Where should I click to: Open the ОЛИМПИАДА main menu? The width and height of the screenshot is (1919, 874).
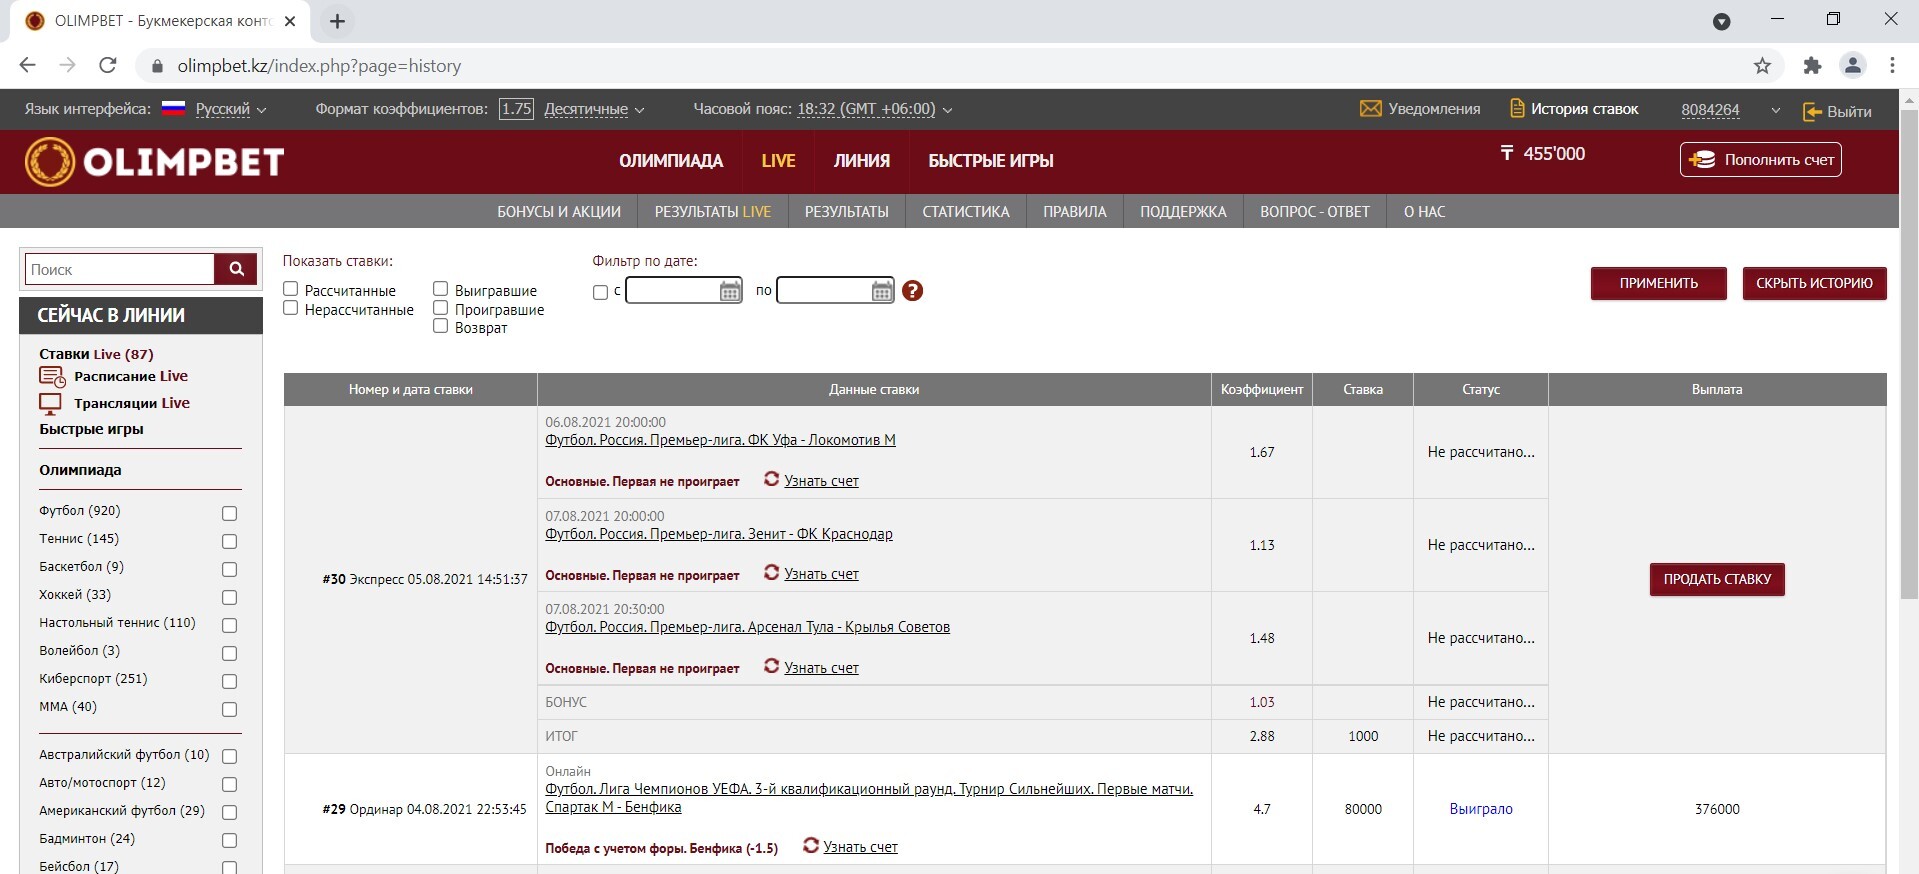click(x=671, y=161)
